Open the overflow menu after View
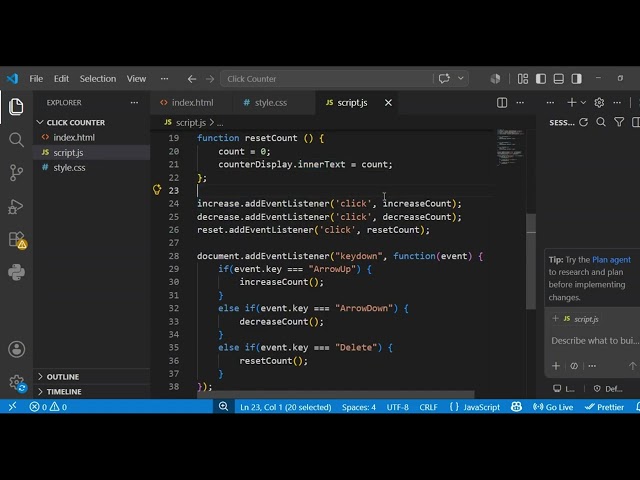This screenshot has width=640, height=480. pyautogui.click(x=164, y=79)
